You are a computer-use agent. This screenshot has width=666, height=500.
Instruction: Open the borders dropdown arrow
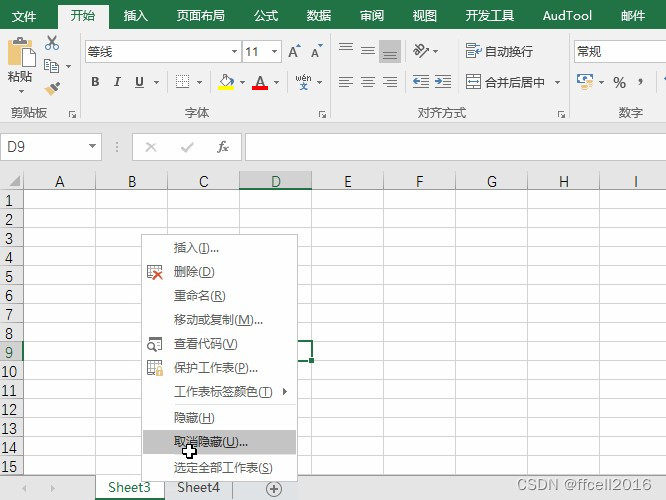click(x=200, y=82)
